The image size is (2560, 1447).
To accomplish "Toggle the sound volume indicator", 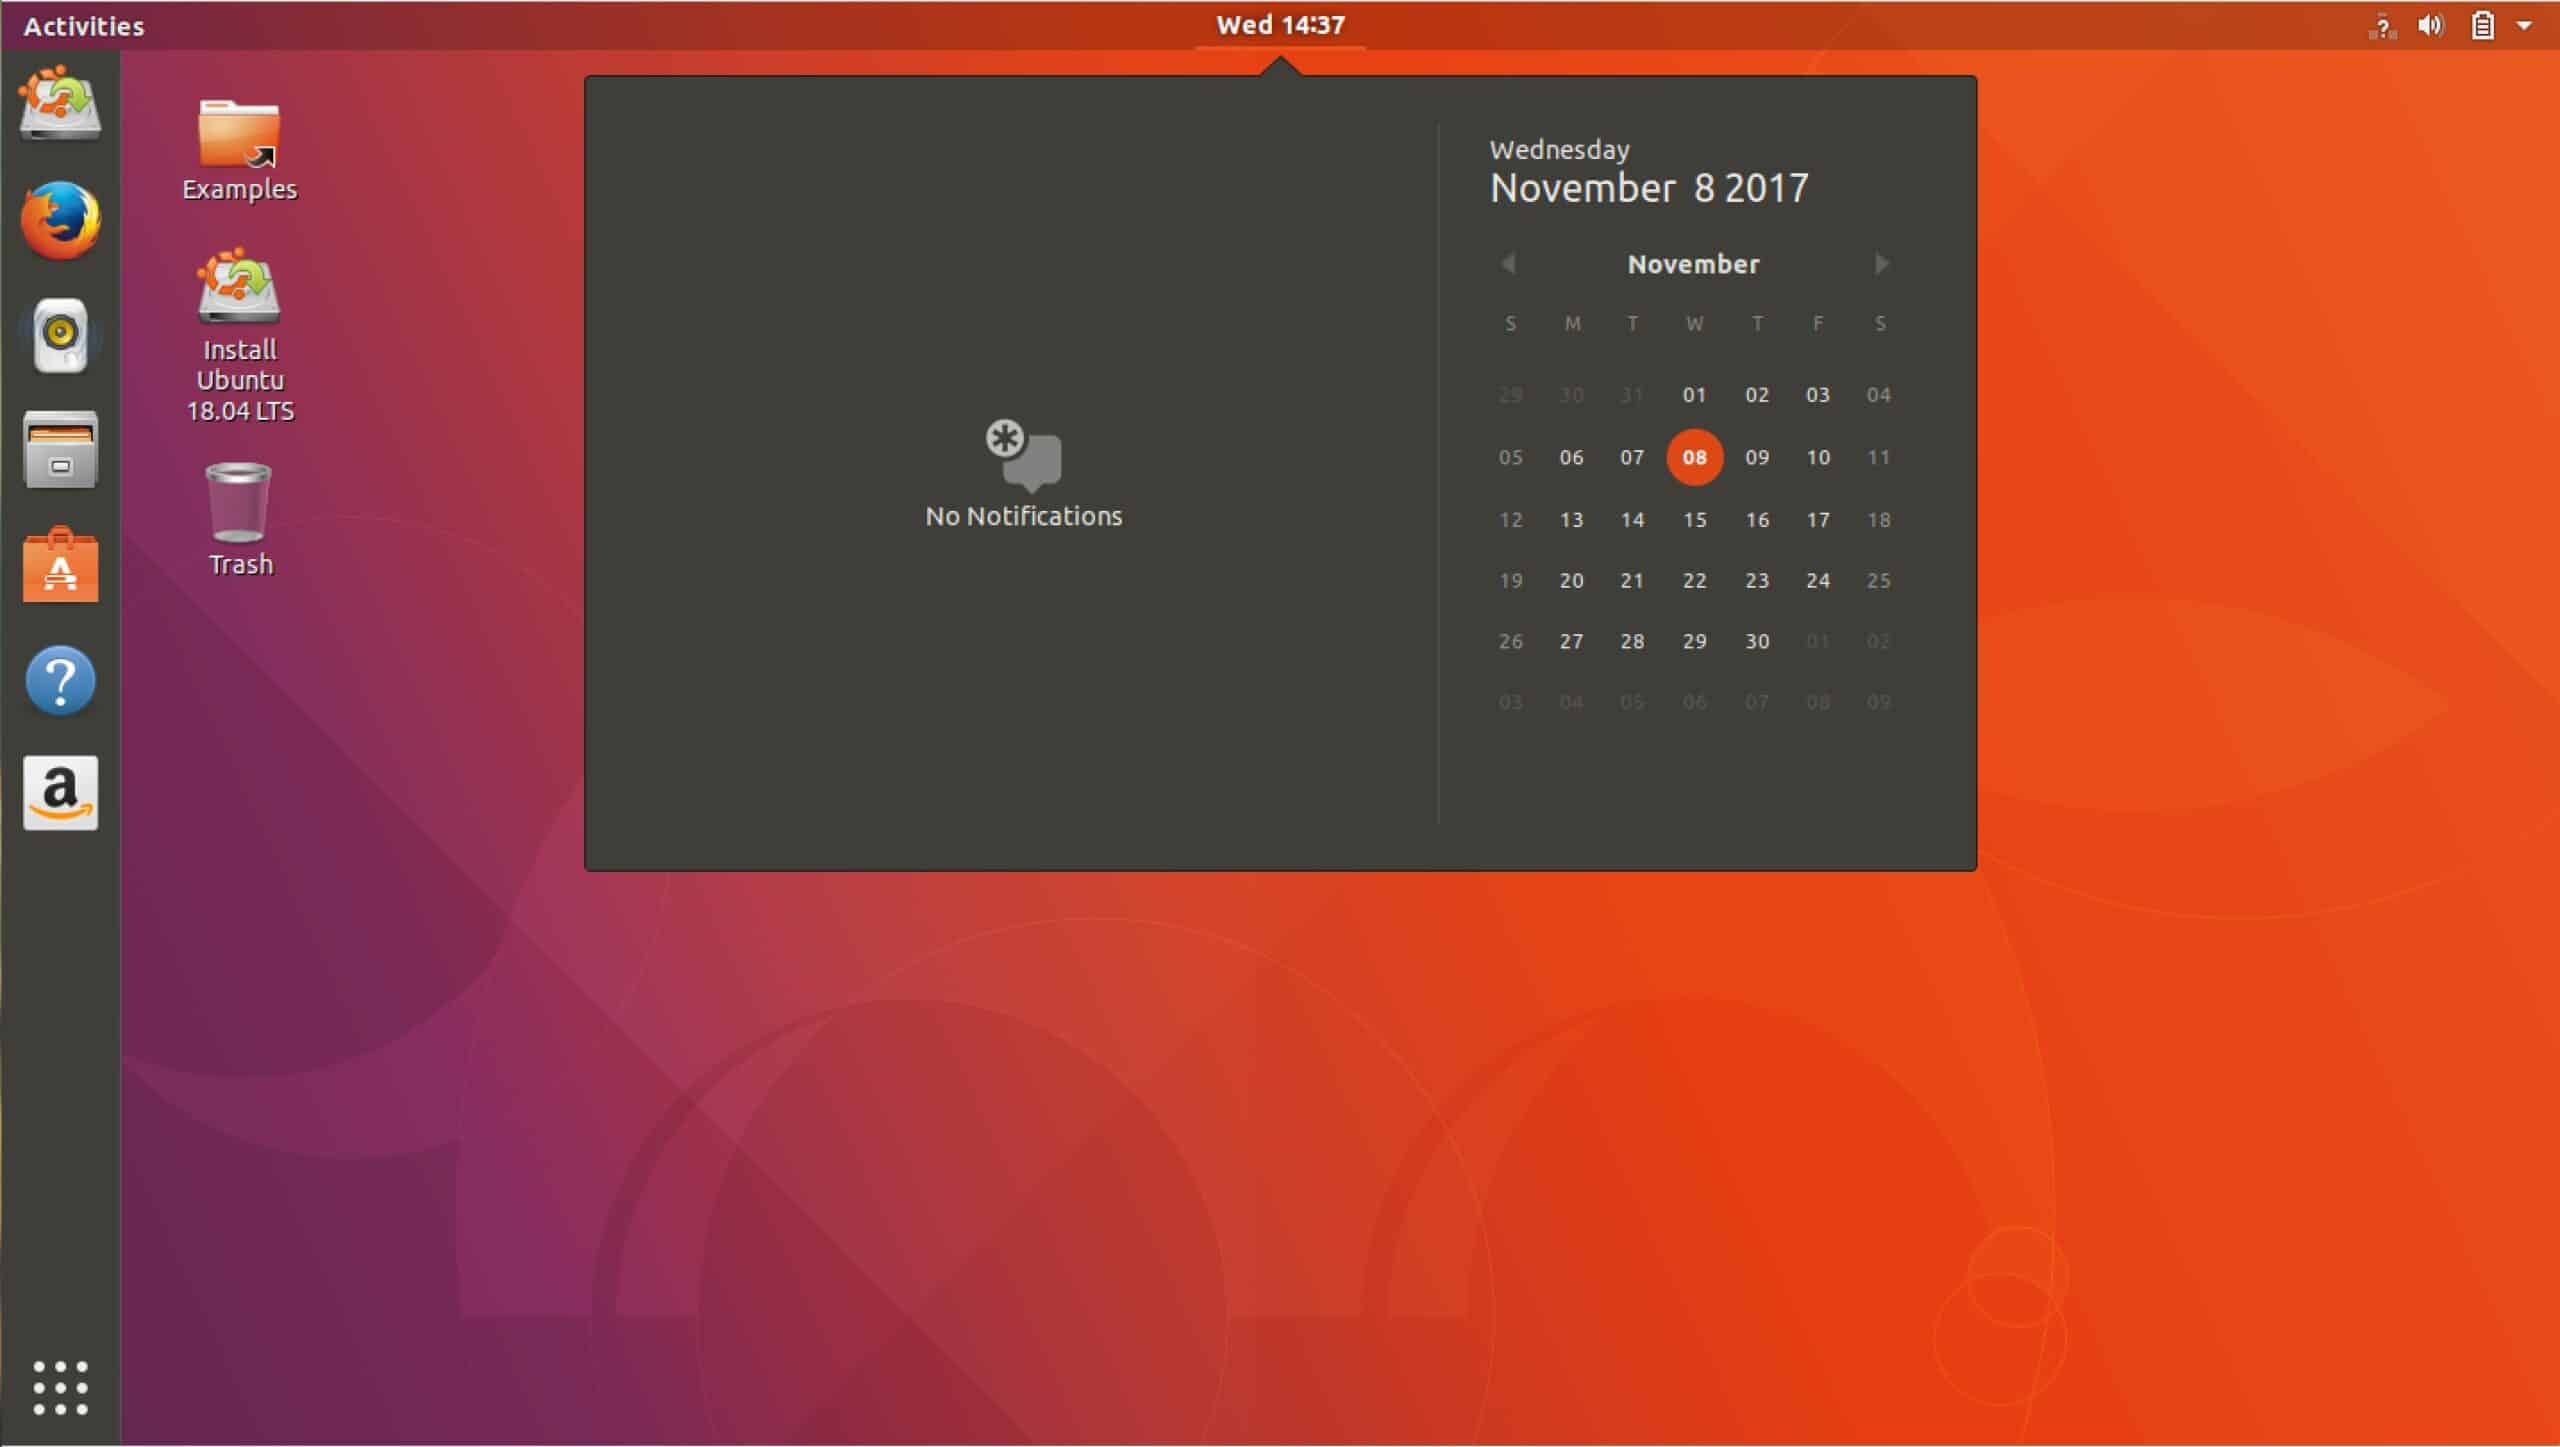I will [x=2433, y=25].
